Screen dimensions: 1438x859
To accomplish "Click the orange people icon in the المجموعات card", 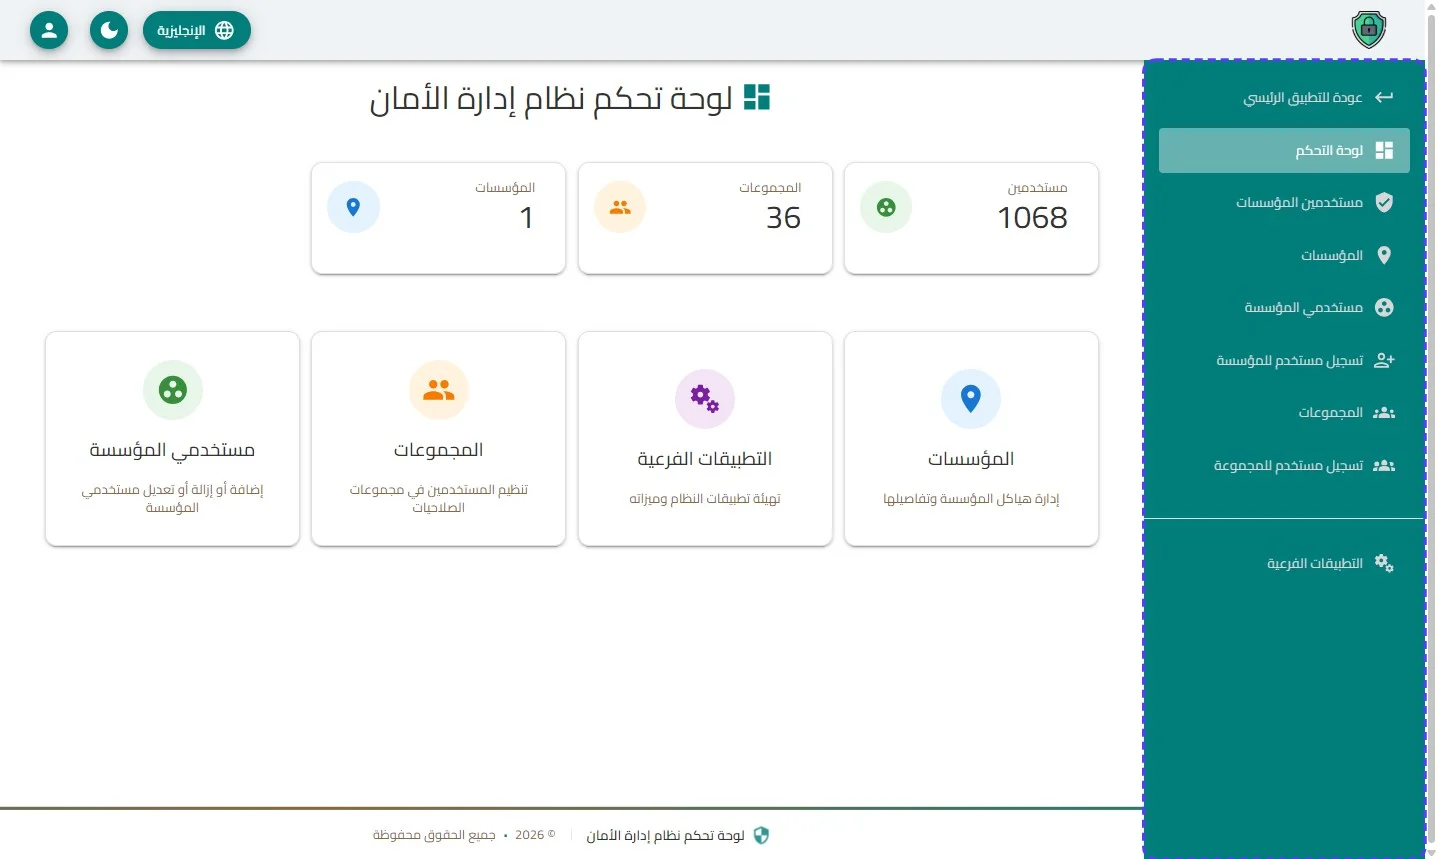I will [x=438, y=390].
